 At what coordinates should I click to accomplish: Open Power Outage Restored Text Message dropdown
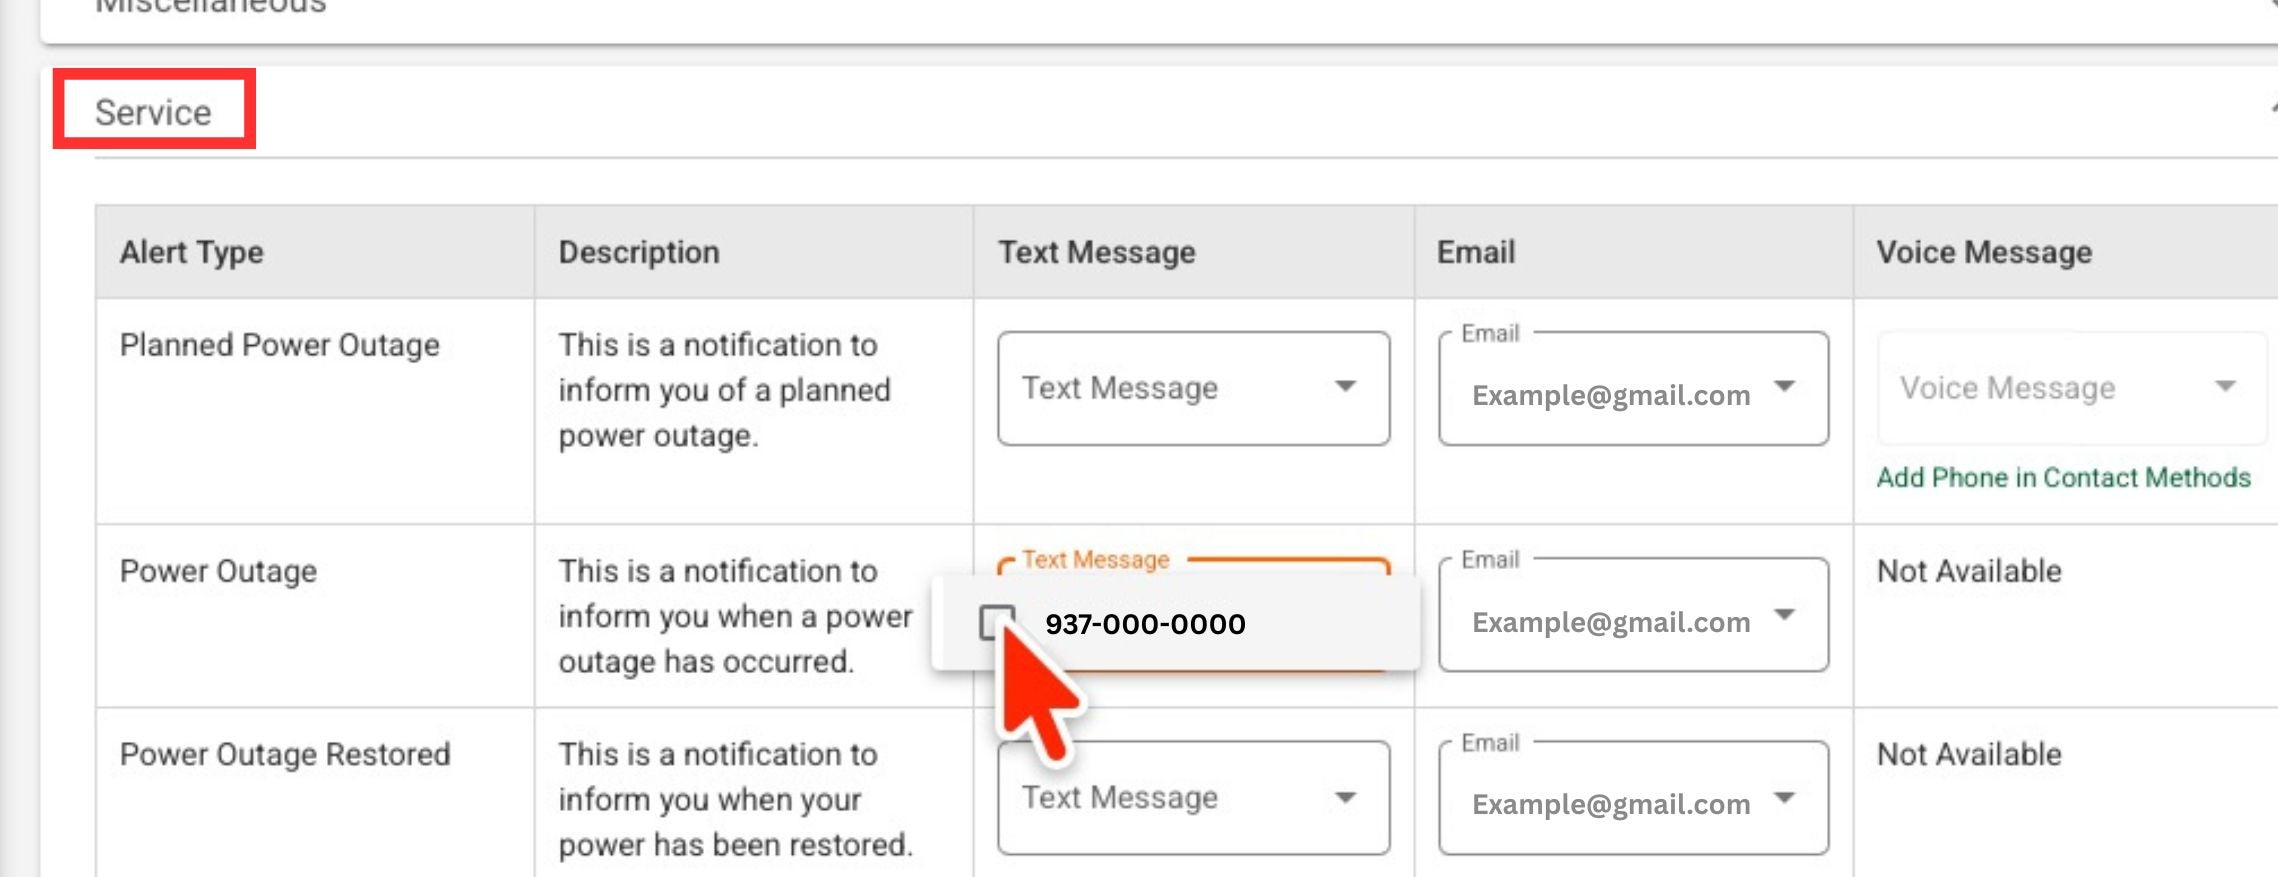1193,797
